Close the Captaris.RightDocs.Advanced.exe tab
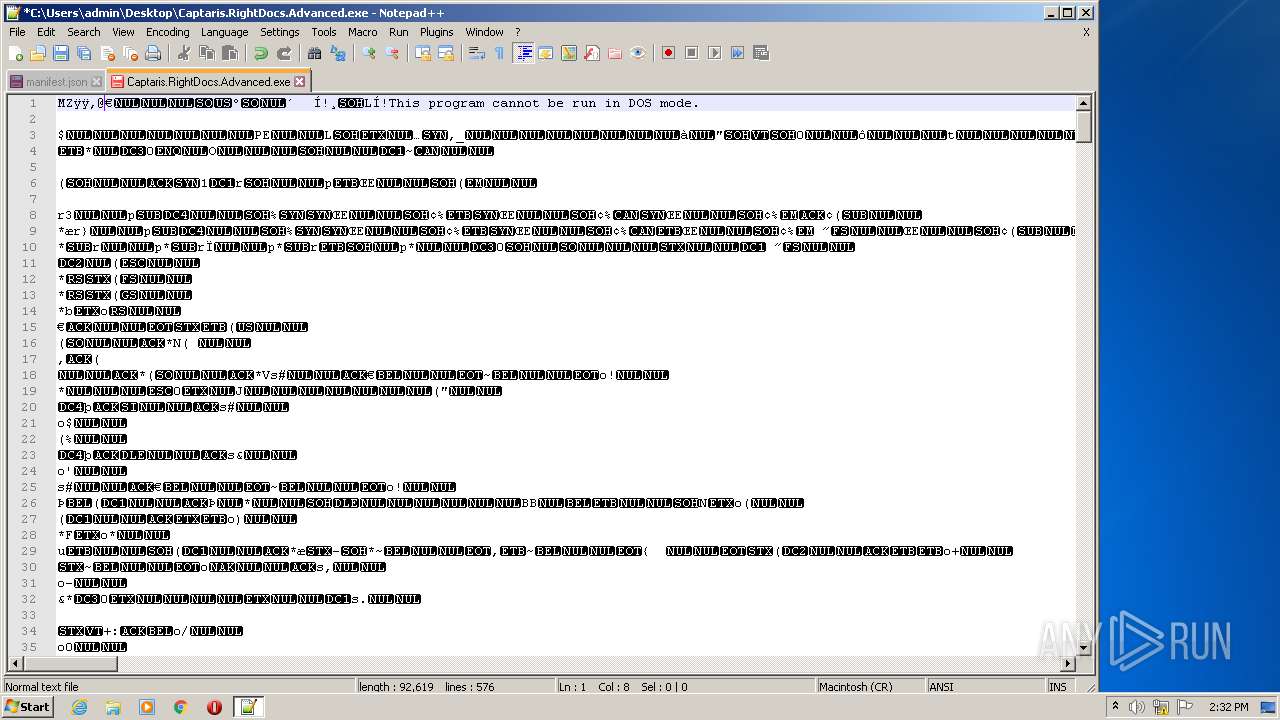Viewport: 1280px width, 720px height. click(x=299, y=81)
